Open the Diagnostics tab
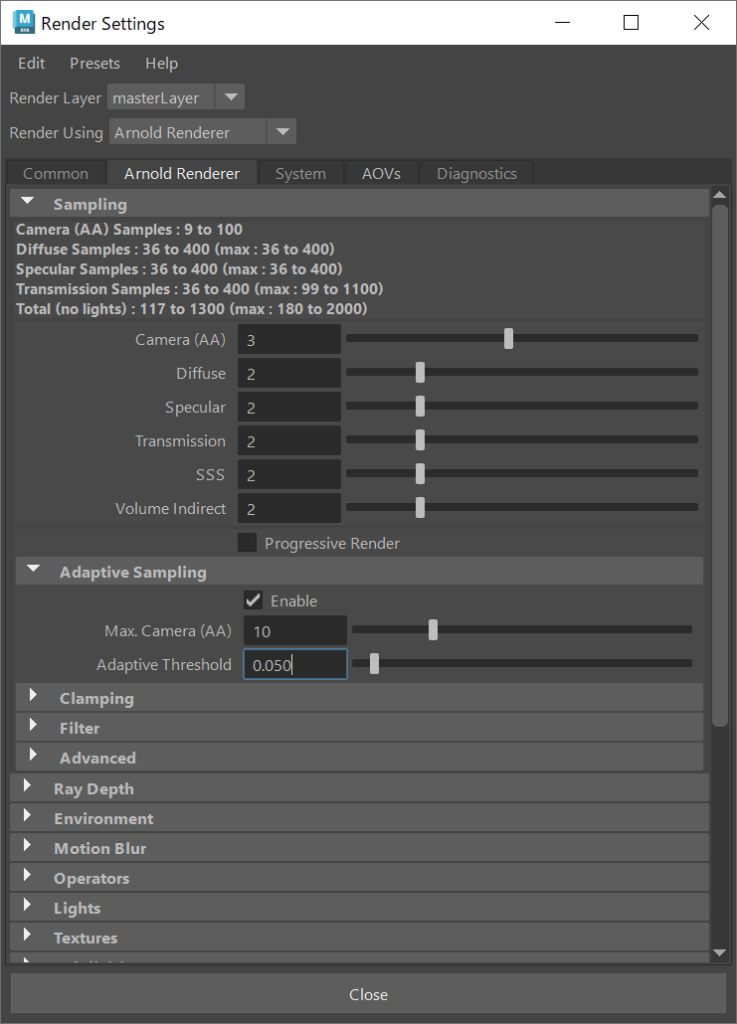737x1024 pixels. tap(477, 174)
